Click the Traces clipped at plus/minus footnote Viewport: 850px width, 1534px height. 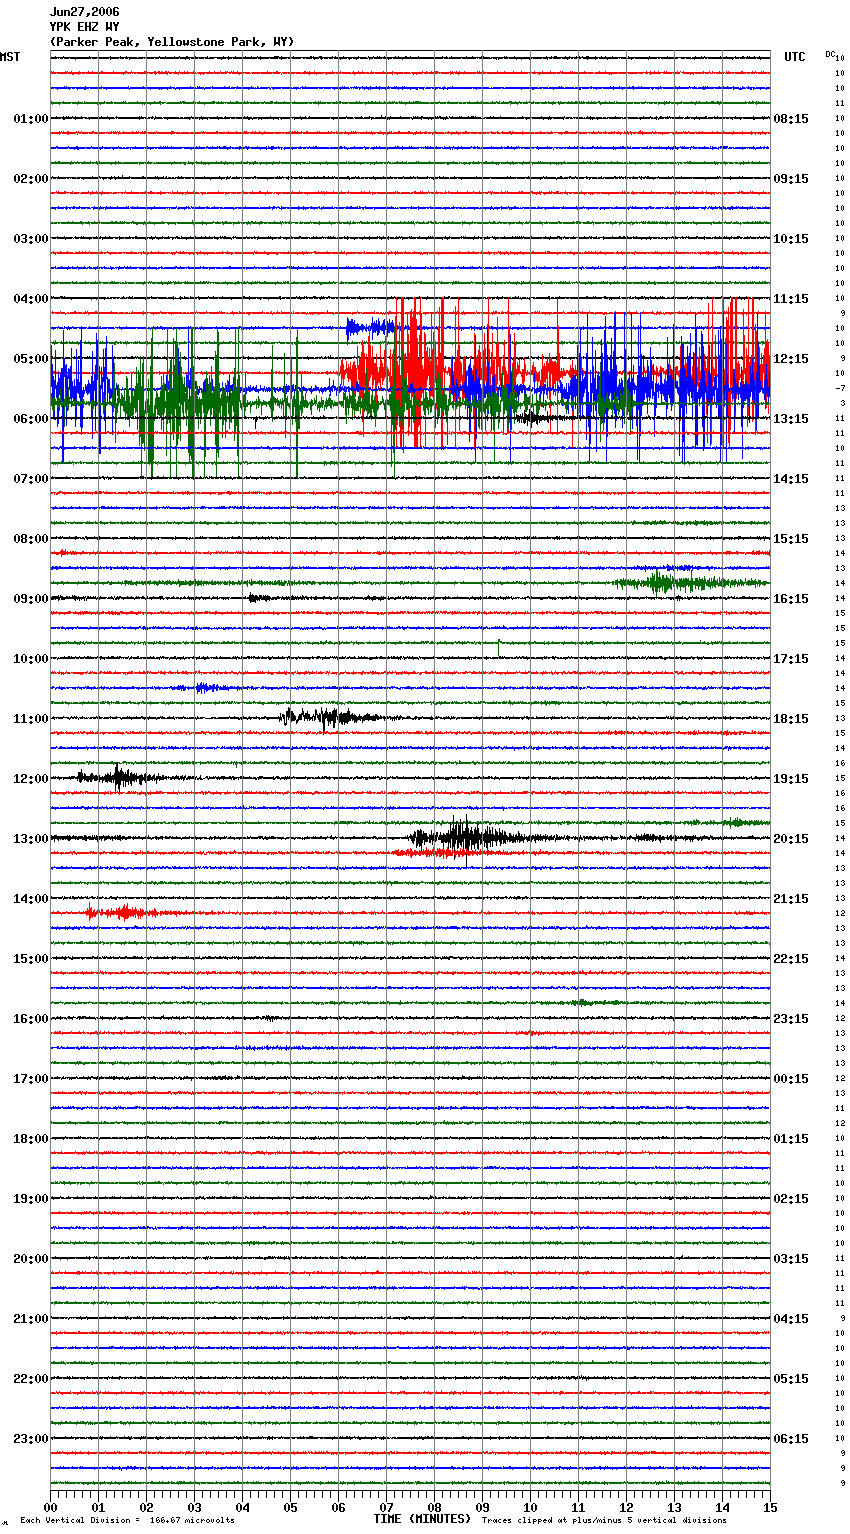pos(604,1521)
